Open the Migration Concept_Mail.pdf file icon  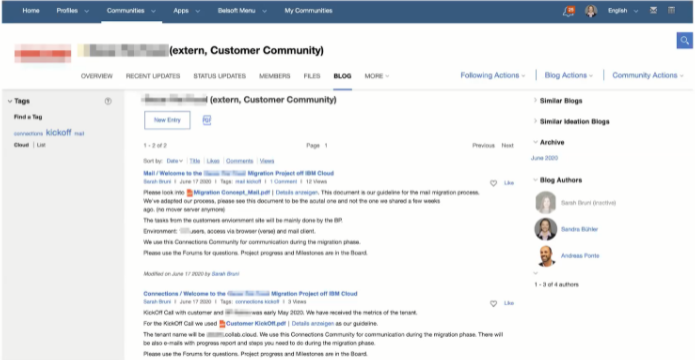190,193
